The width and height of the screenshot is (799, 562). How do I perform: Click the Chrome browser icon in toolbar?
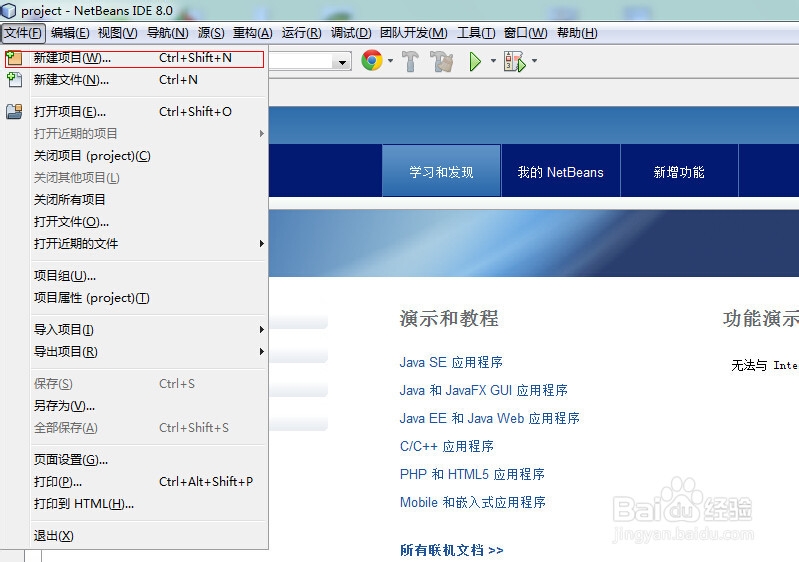(372, 61)
